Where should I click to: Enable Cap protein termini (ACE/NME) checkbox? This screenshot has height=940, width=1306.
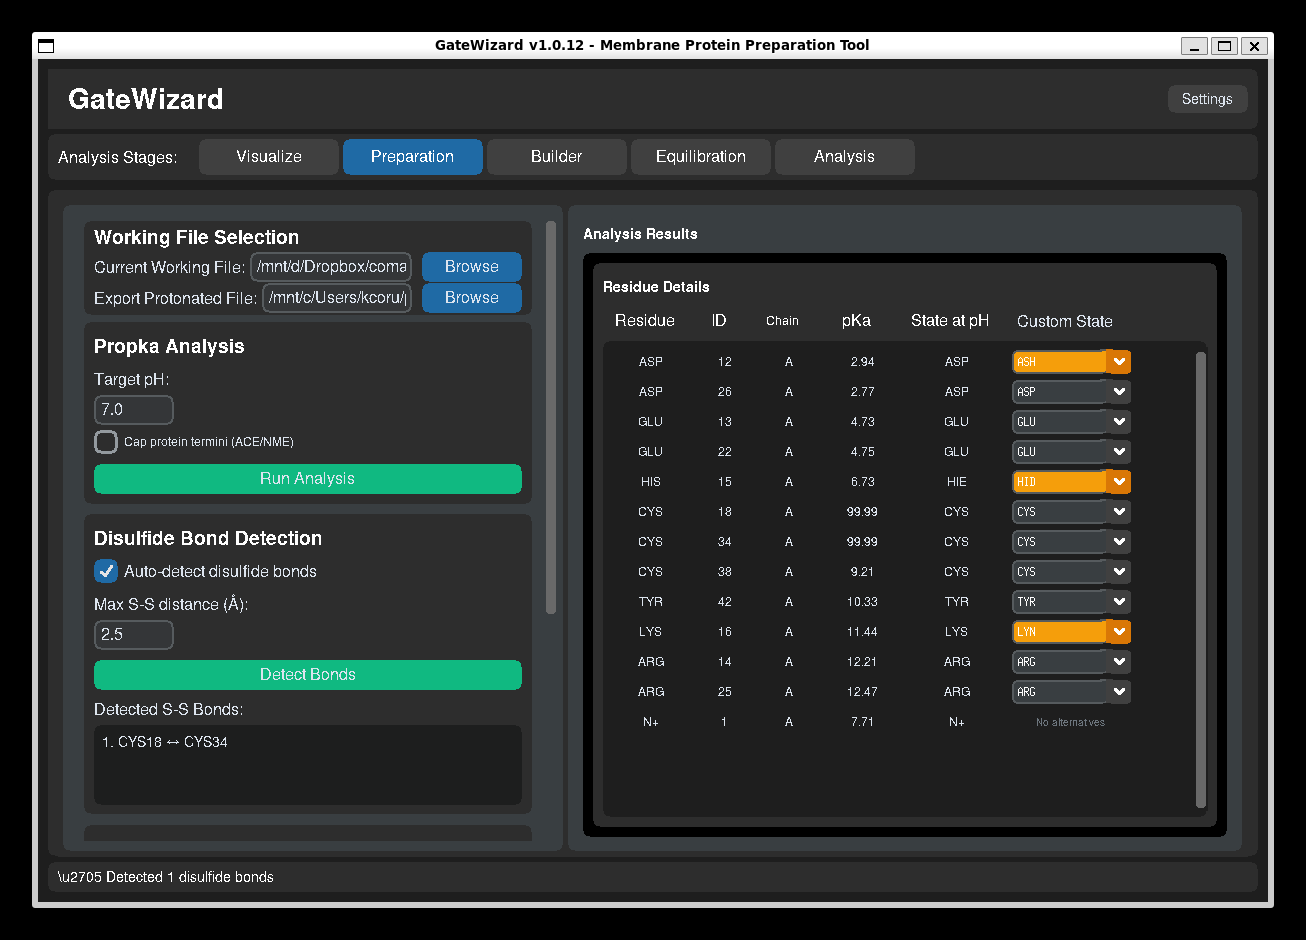pos(106,442)
